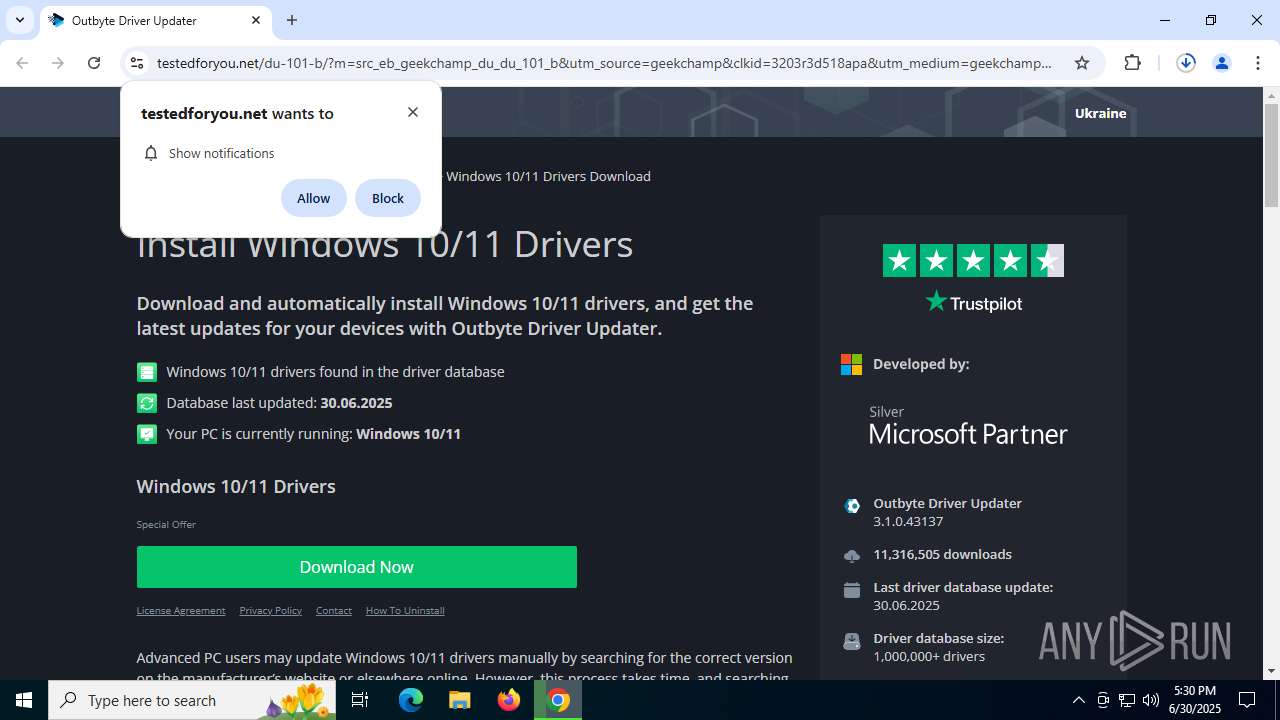Click the Special Offer label
1280x720 pixels.
(166, 524)
